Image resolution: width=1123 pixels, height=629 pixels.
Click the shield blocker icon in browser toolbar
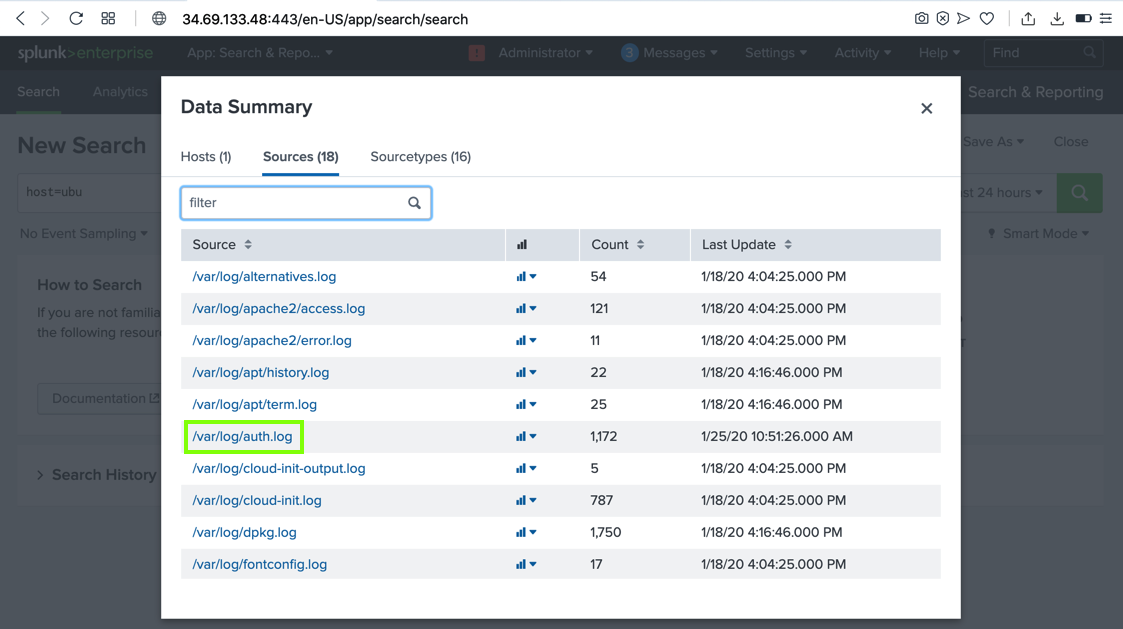coord(943,19)
